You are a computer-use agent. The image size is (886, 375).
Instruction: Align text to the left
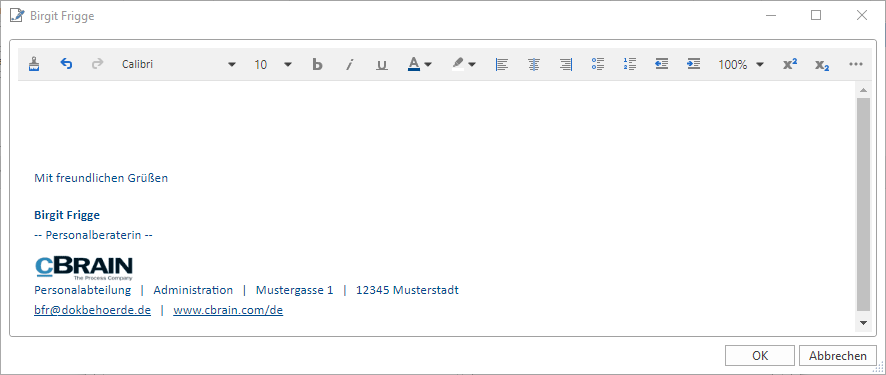[x=501, y=64]
